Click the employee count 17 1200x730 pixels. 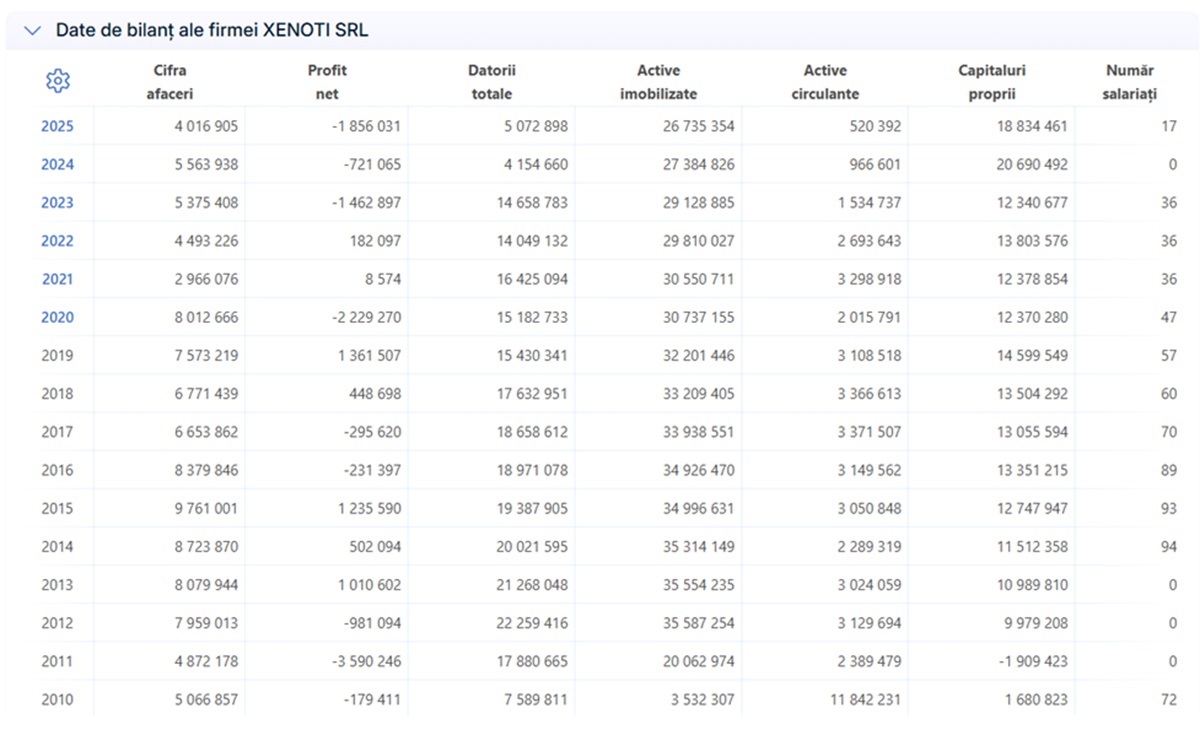click(x=1169, y=126)
